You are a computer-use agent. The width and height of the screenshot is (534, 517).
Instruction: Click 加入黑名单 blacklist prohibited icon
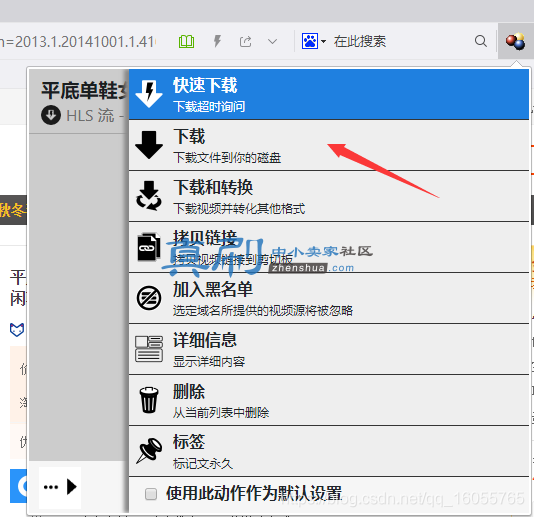point(149,298)
